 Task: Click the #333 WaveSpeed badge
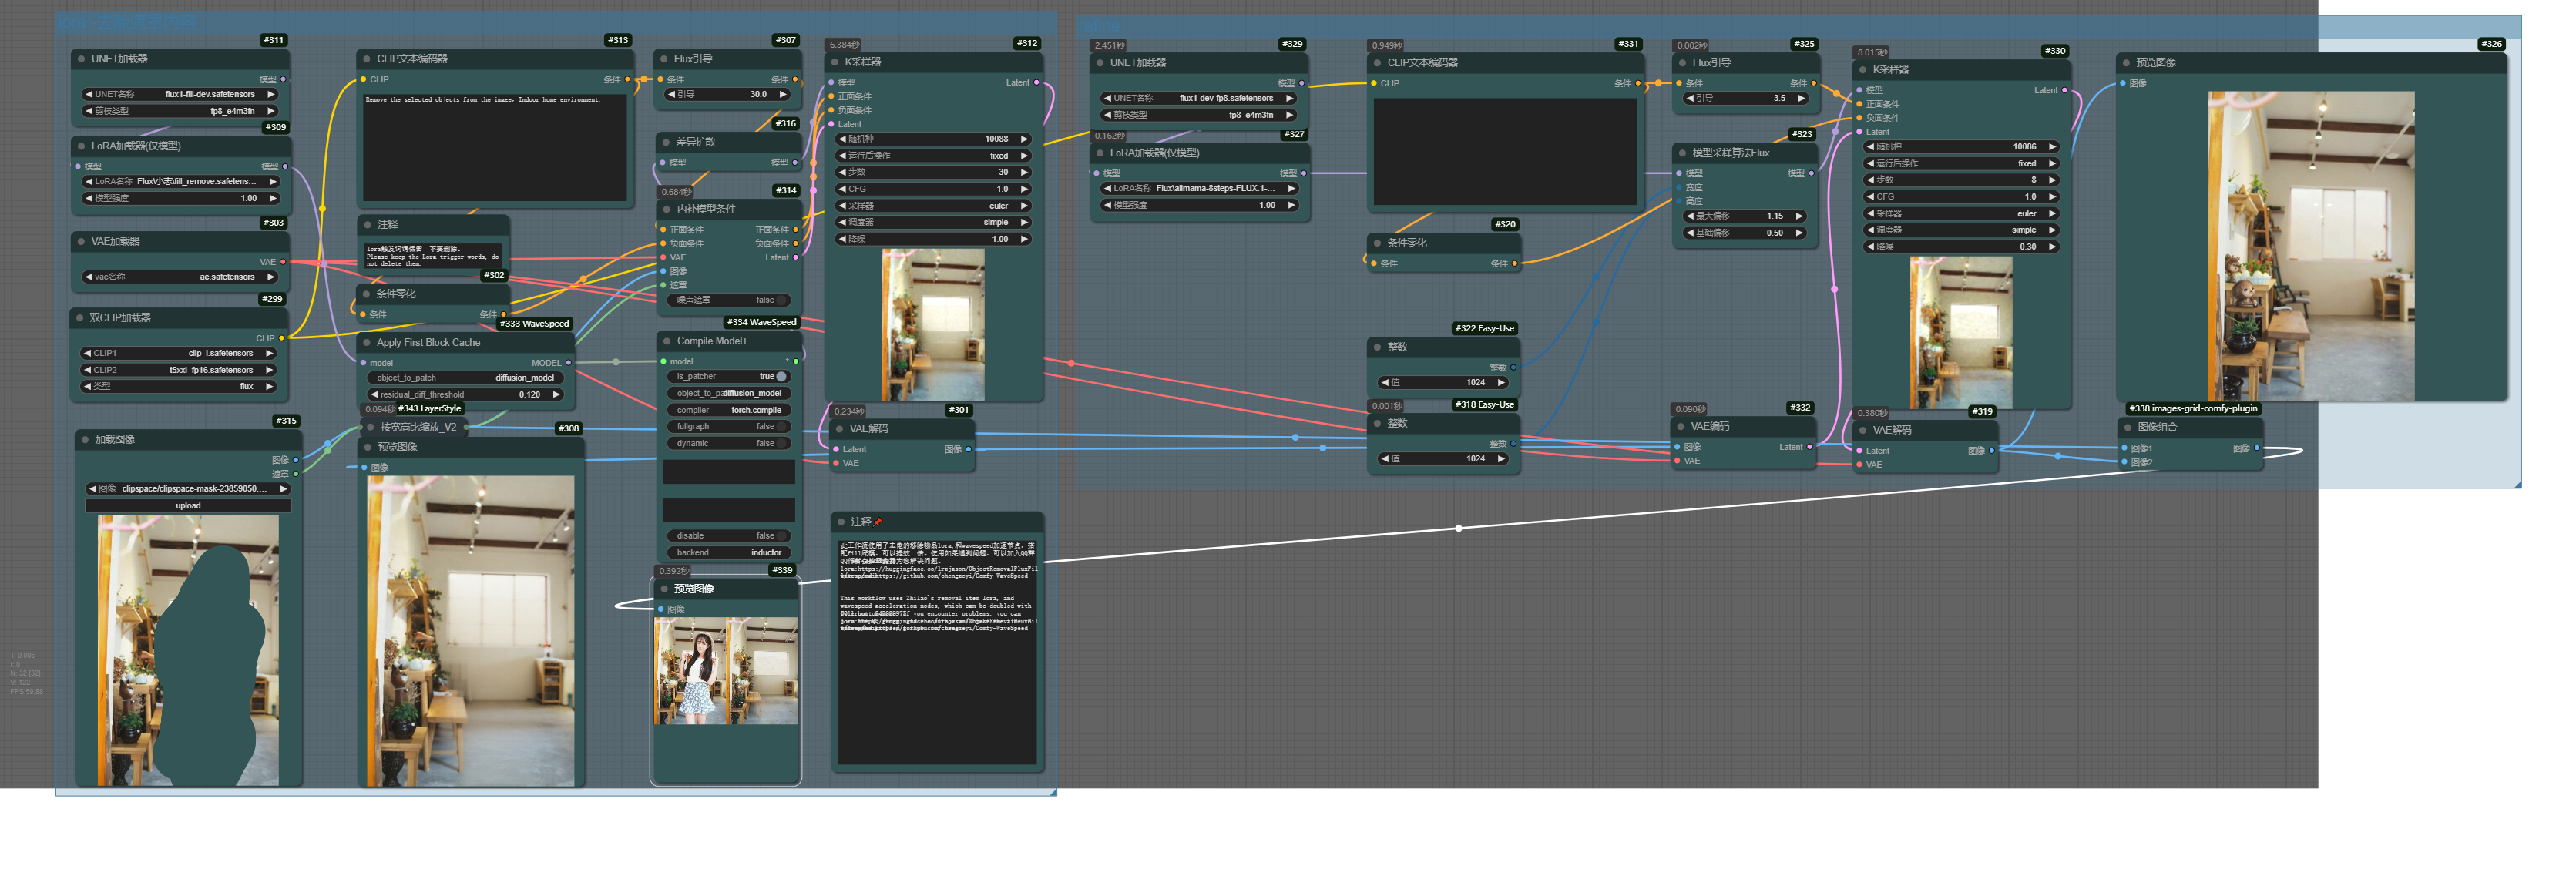tap(534, 324)
